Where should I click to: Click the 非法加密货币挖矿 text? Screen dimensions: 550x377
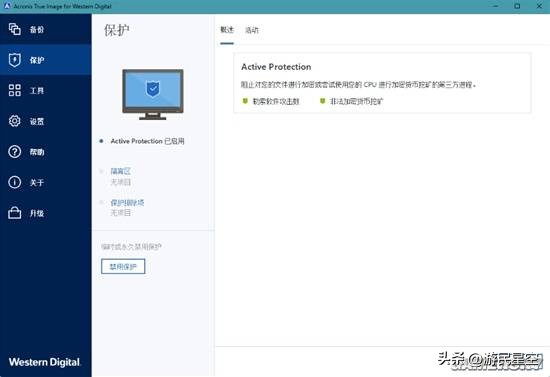click(357, 101)
